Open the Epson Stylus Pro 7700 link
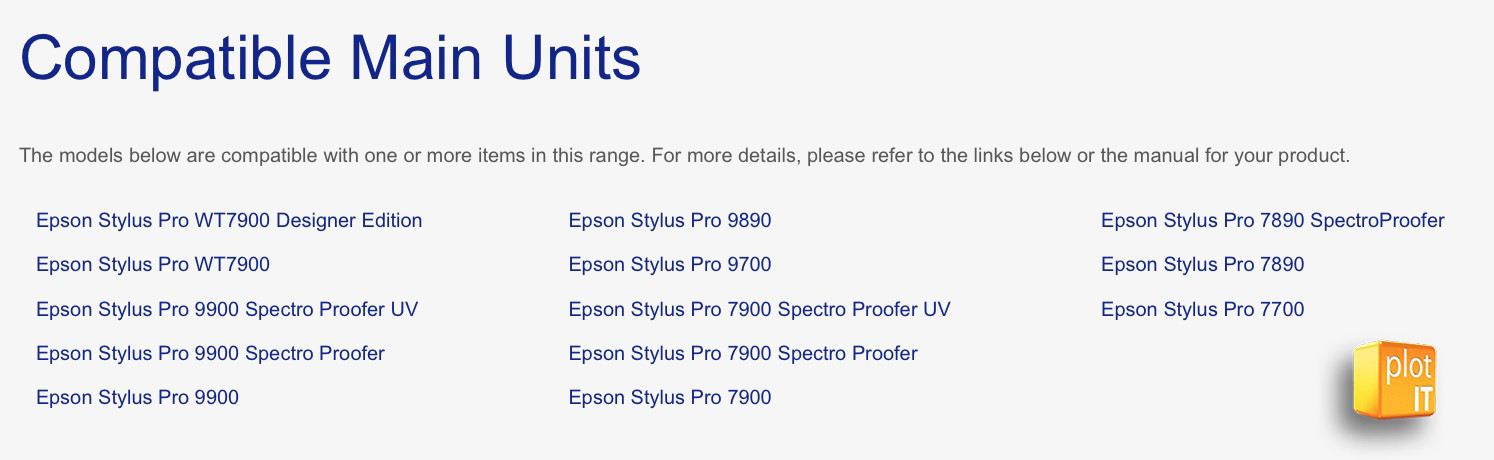1494x460 pixels. tap(1203, 309)
